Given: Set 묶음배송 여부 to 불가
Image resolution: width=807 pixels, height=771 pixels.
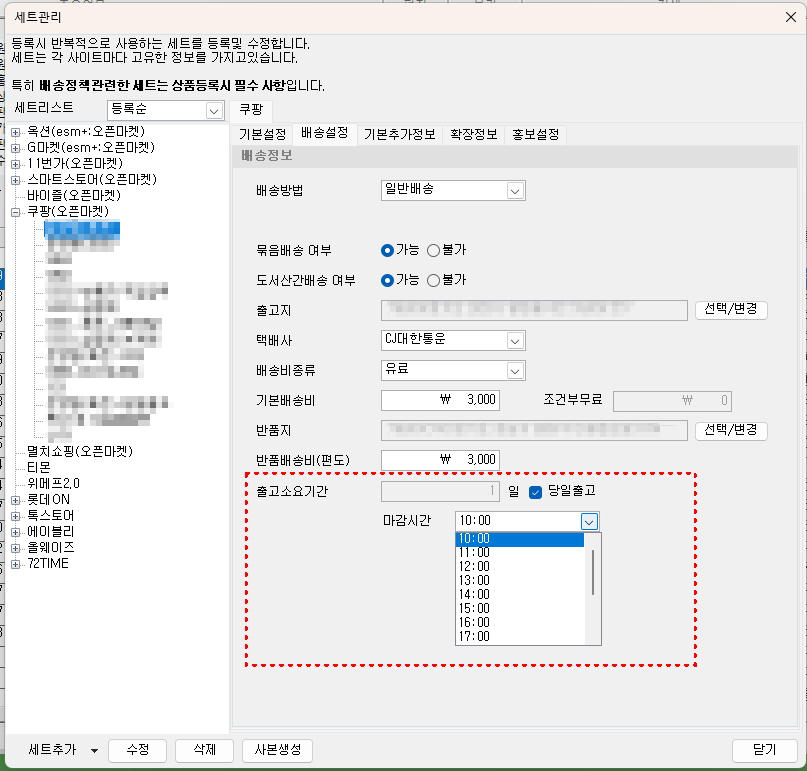Looking at the screenshot, I should [434, 250].
